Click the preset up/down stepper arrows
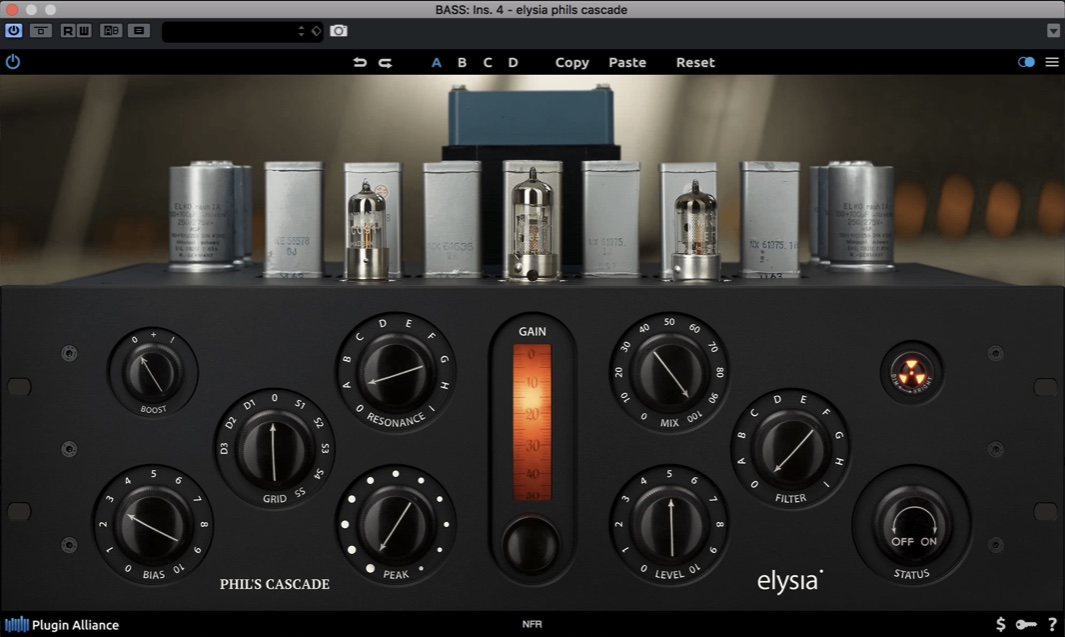This screenshot has height=637, width=1065. point(301,31)
